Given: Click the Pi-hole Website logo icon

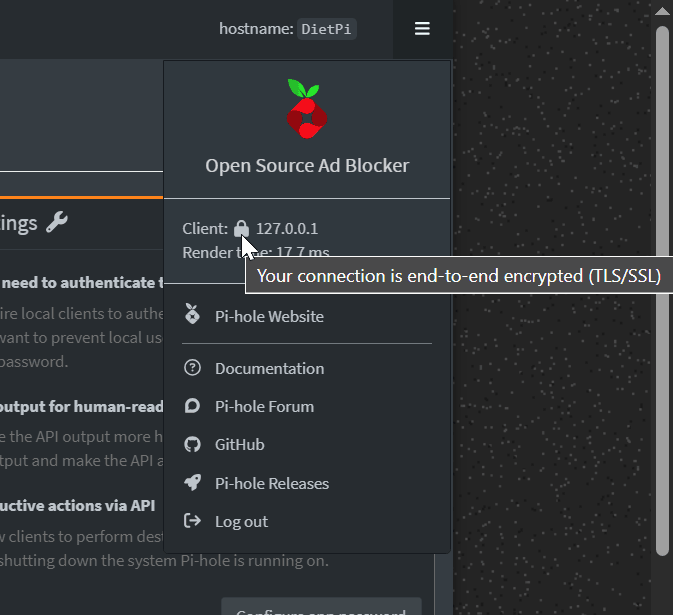Looking at the screenshot, I should tap(192, 313).
